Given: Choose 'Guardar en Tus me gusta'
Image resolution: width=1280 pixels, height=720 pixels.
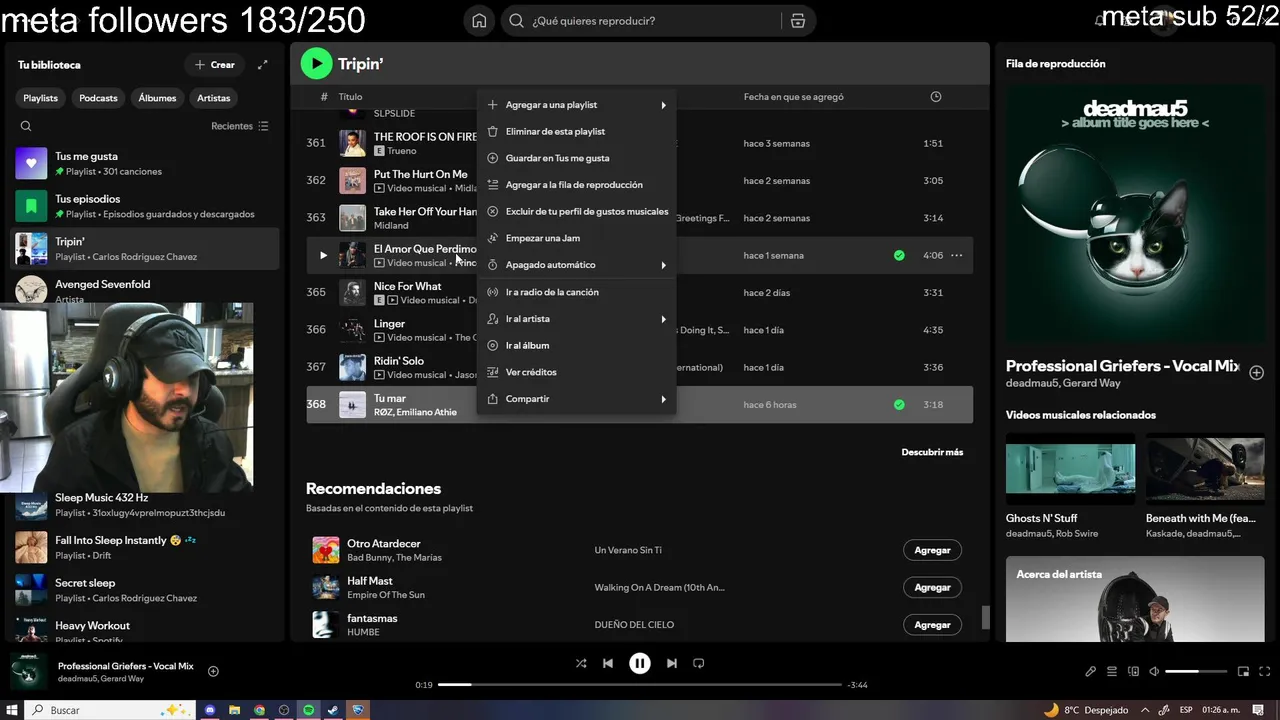Looking at the screenshot, I should [576, 158].
